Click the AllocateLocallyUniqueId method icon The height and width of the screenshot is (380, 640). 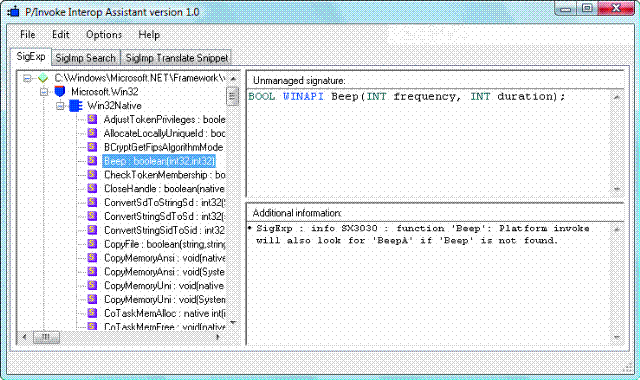[92, 133]
